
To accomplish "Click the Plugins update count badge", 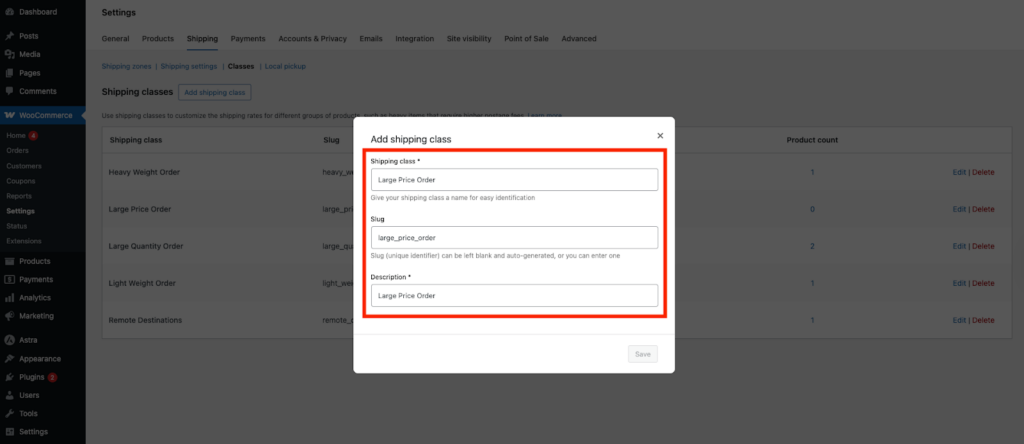I will click(52, 377).
